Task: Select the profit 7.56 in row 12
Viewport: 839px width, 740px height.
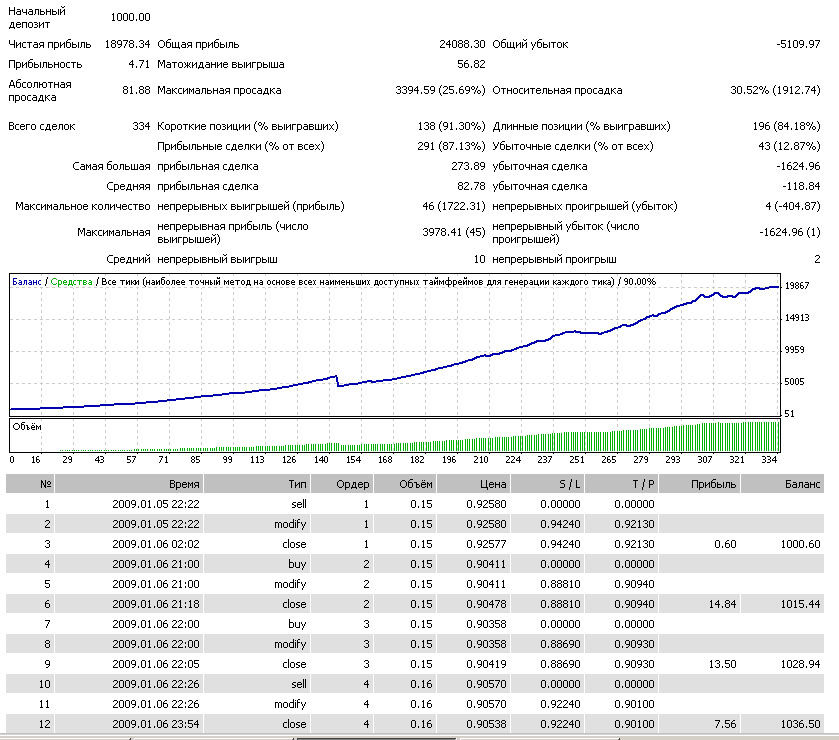Action: 725,724
